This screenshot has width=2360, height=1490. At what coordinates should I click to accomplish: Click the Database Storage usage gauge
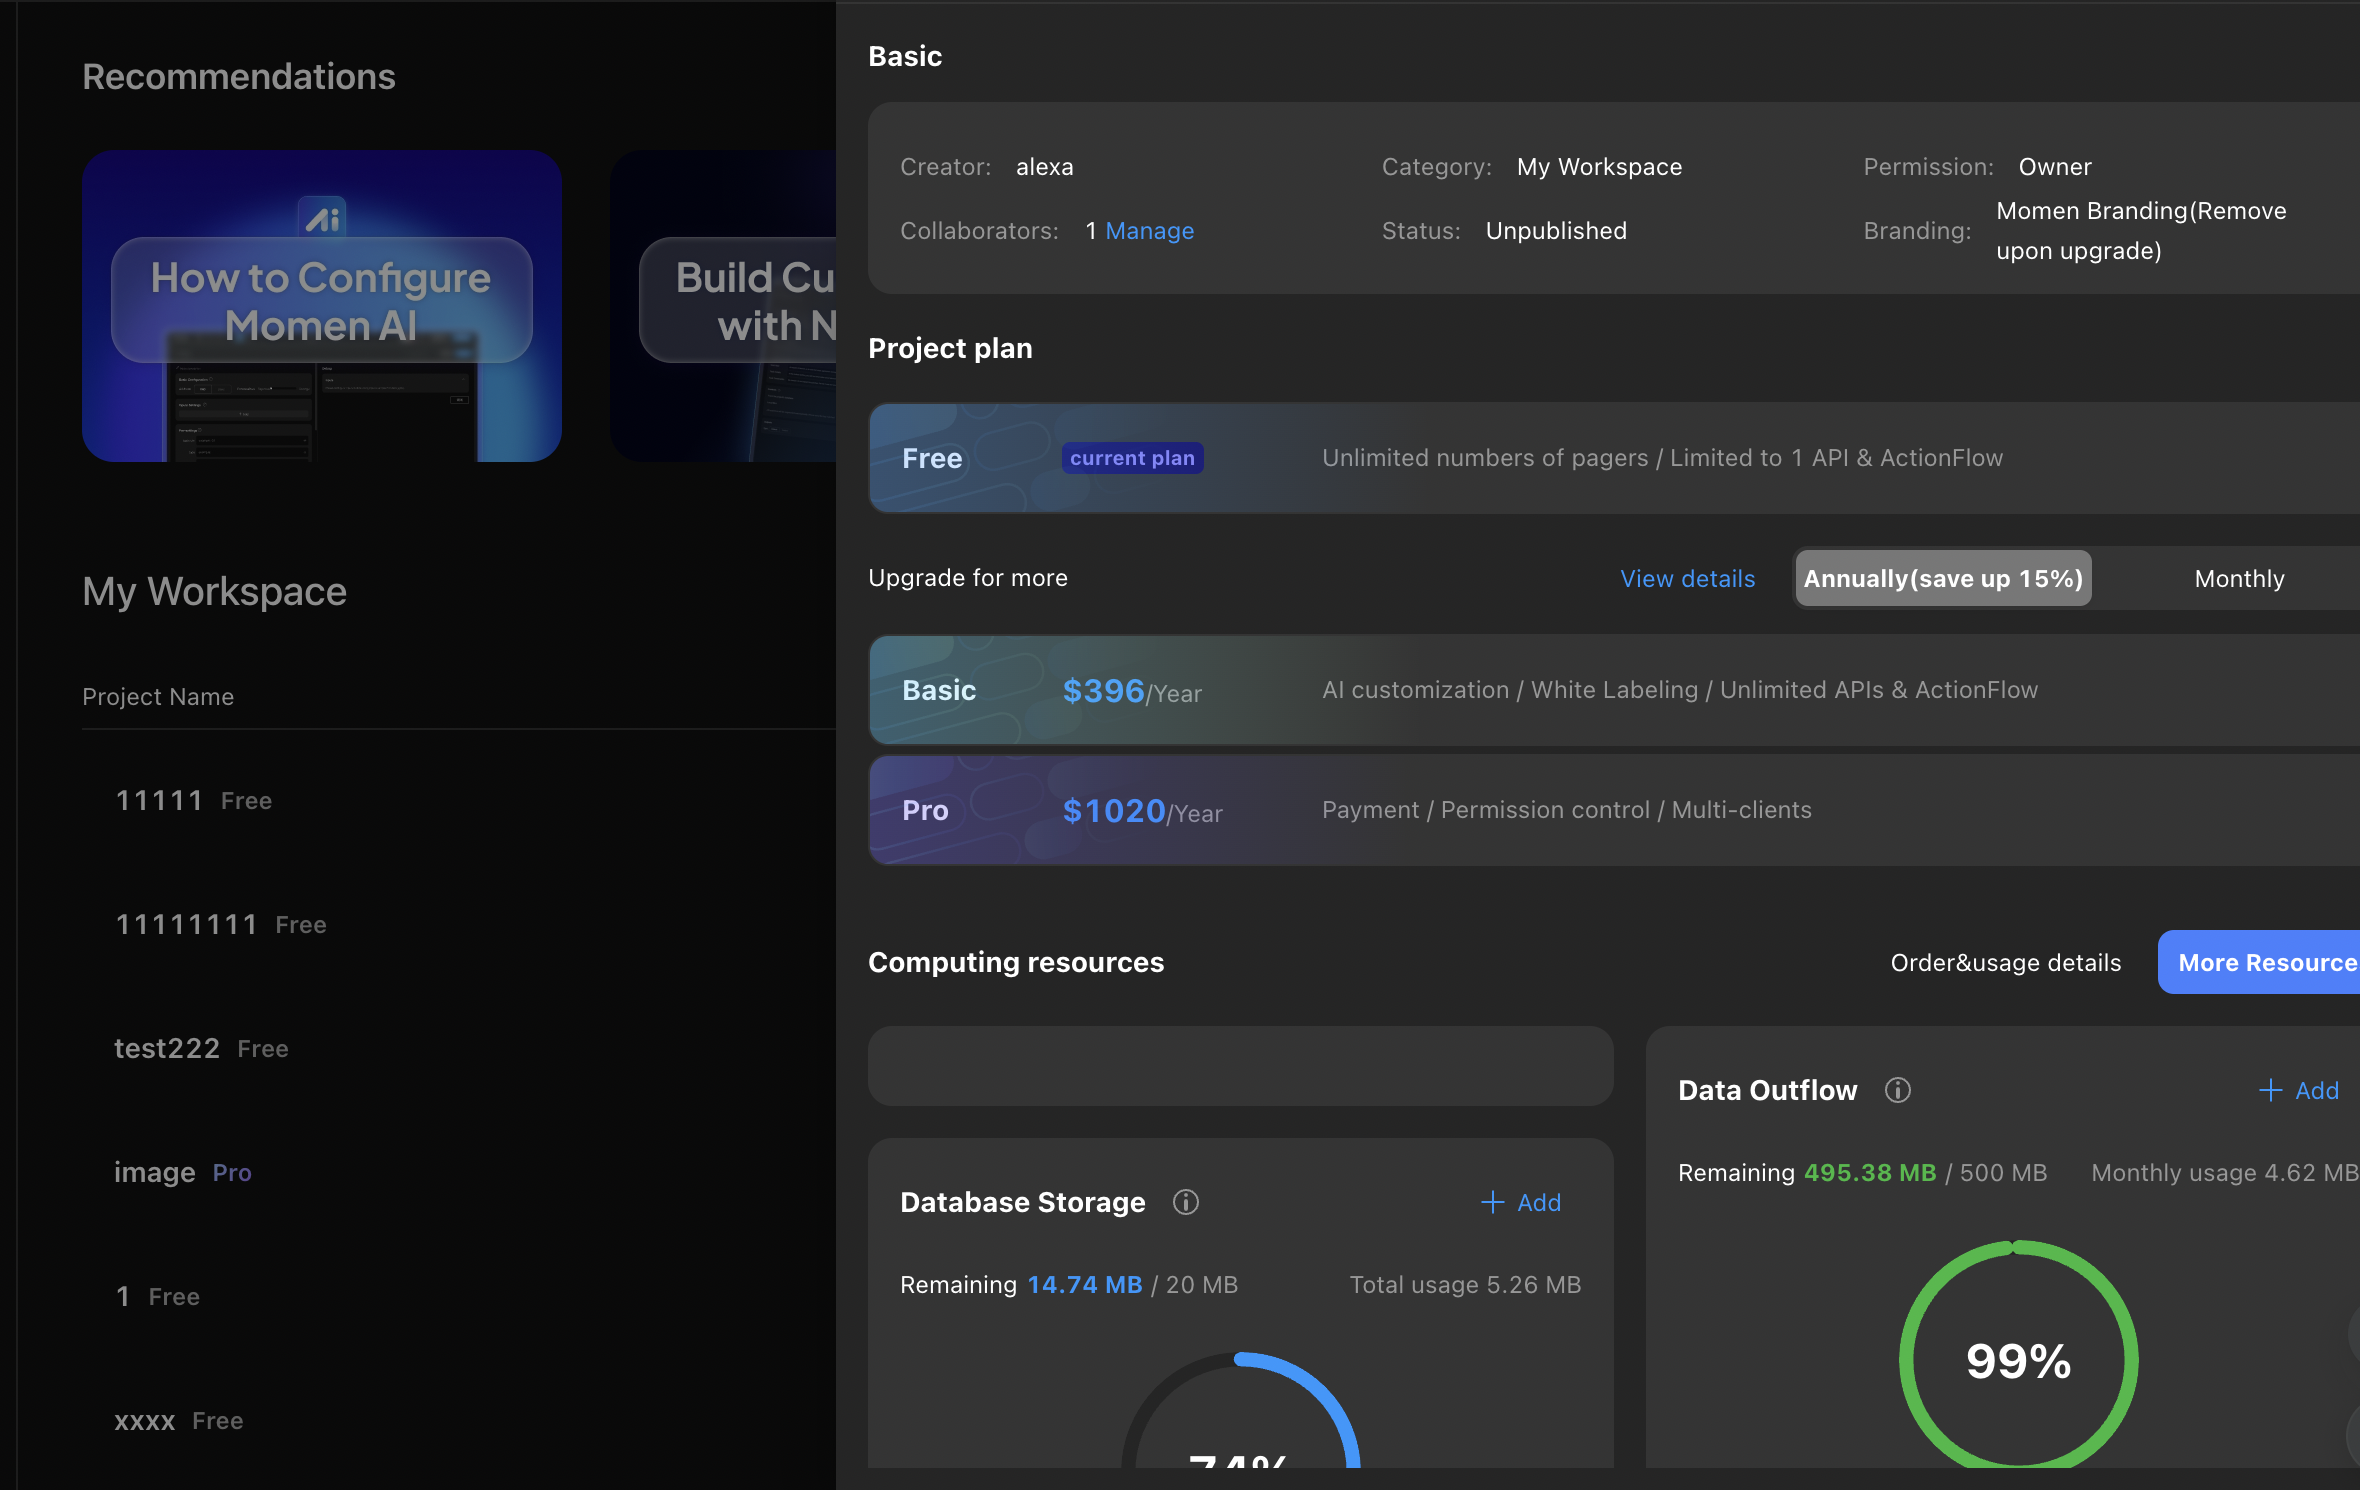(1240, 1410)
